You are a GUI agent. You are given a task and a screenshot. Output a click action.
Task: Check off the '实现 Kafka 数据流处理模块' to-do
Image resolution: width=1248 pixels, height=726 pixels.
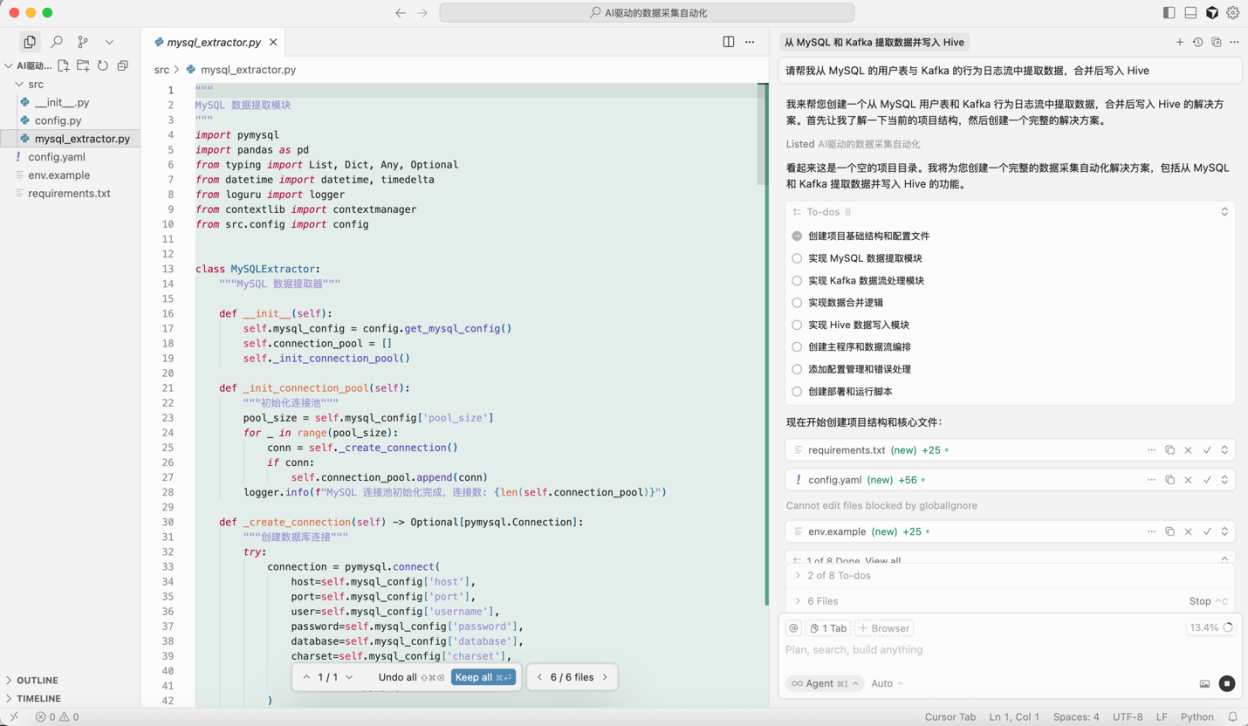797,281
